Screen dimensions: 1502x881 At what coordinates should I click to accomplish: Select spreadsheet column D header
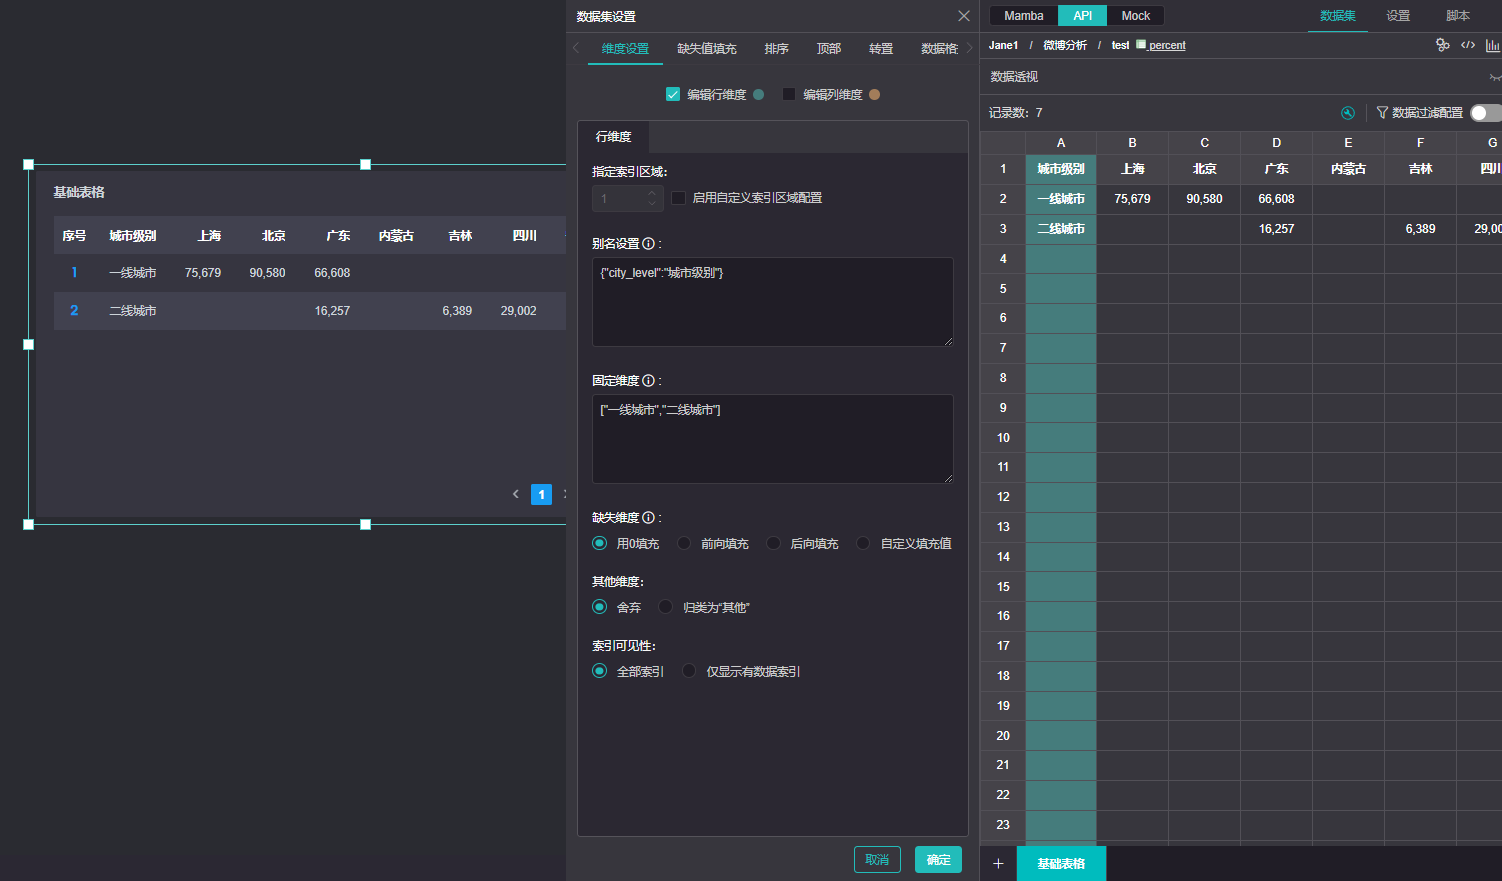1276,143
